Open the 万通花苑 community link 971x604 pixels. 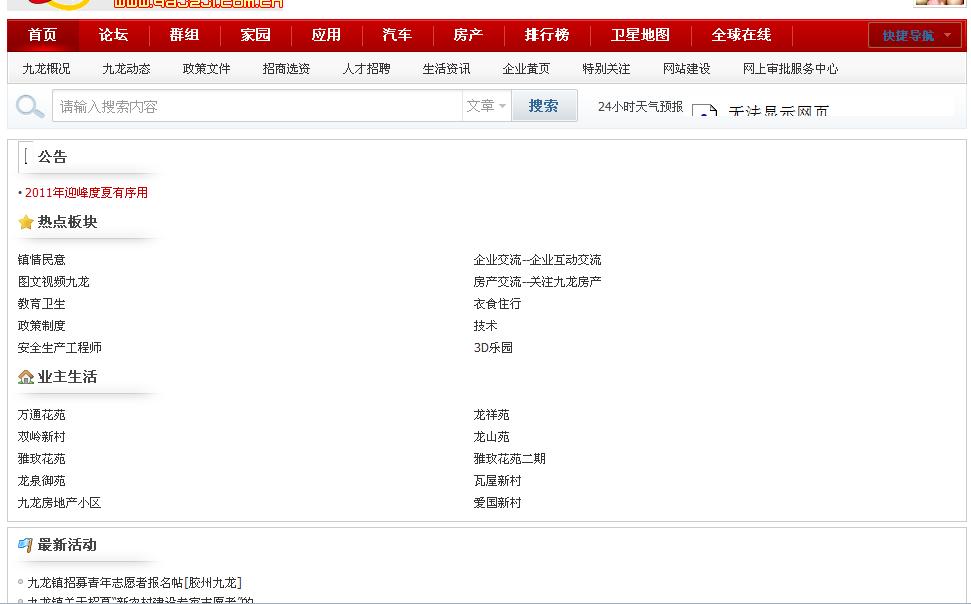(x=41, y=415)
